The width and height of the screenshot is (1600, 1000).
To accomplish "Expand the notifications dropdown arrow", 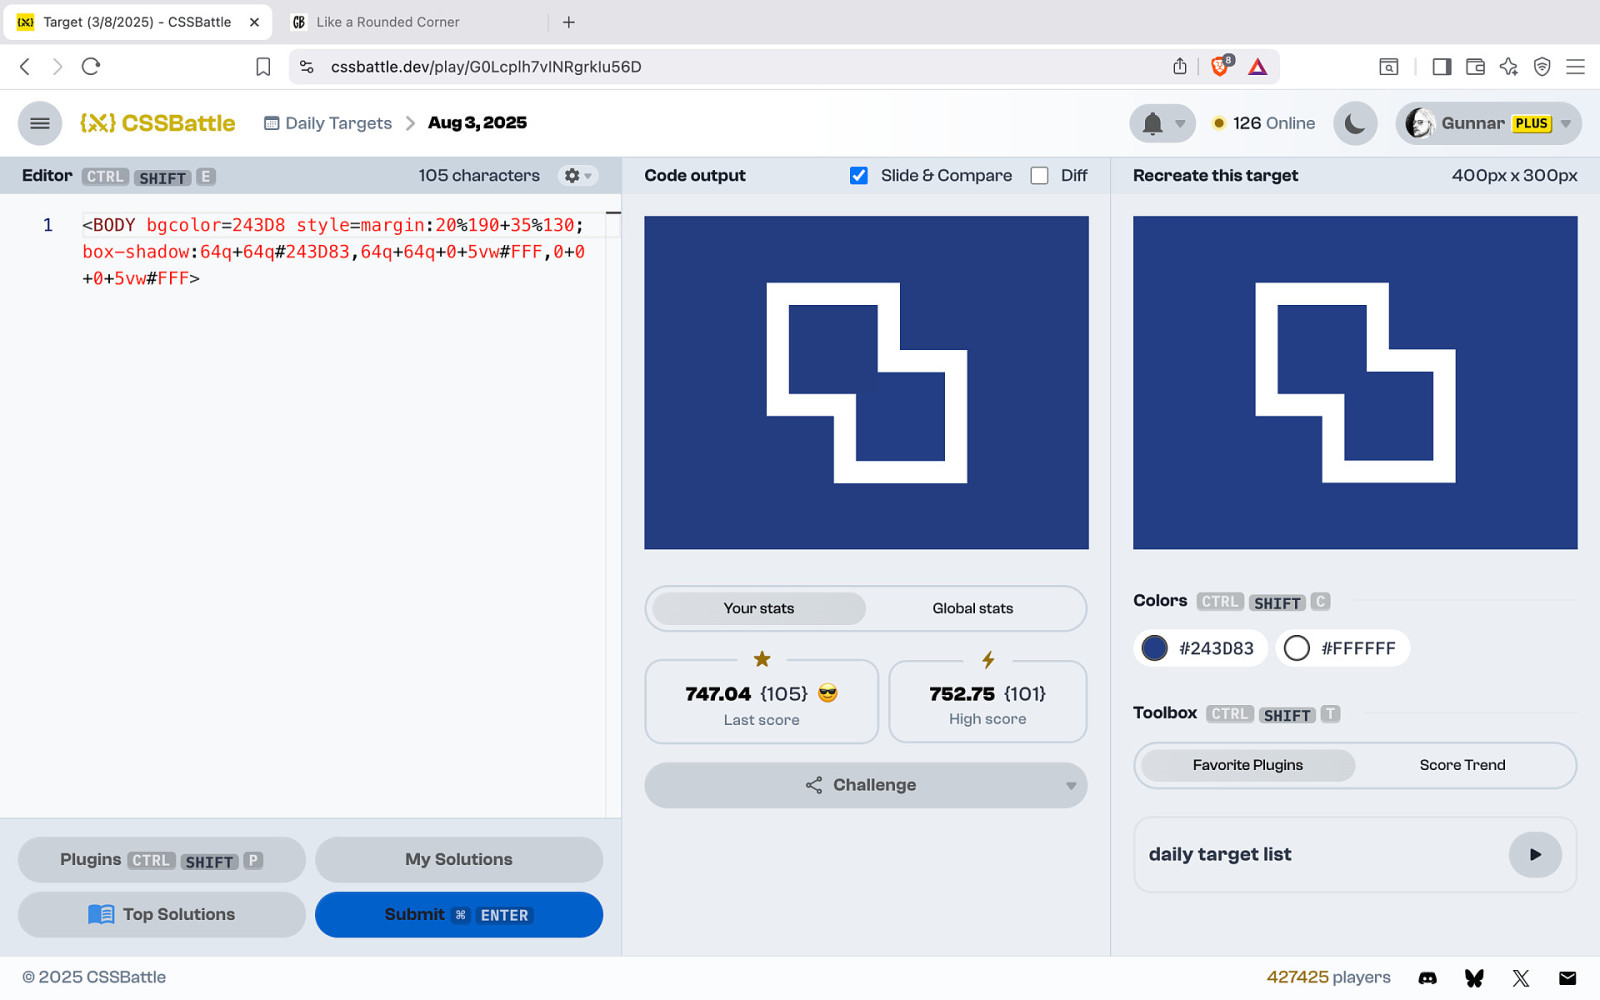I will [x=1180, y=124].
